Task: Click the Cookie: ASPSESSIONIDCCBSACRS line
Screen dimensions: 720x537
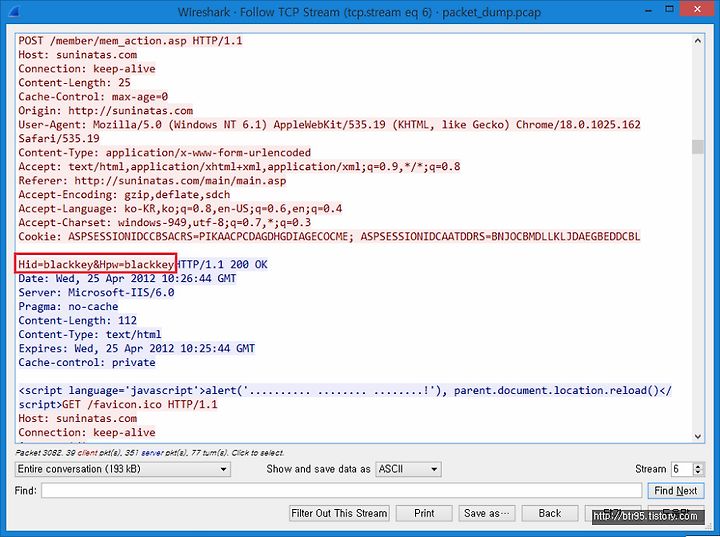Action: coord(329,237)
